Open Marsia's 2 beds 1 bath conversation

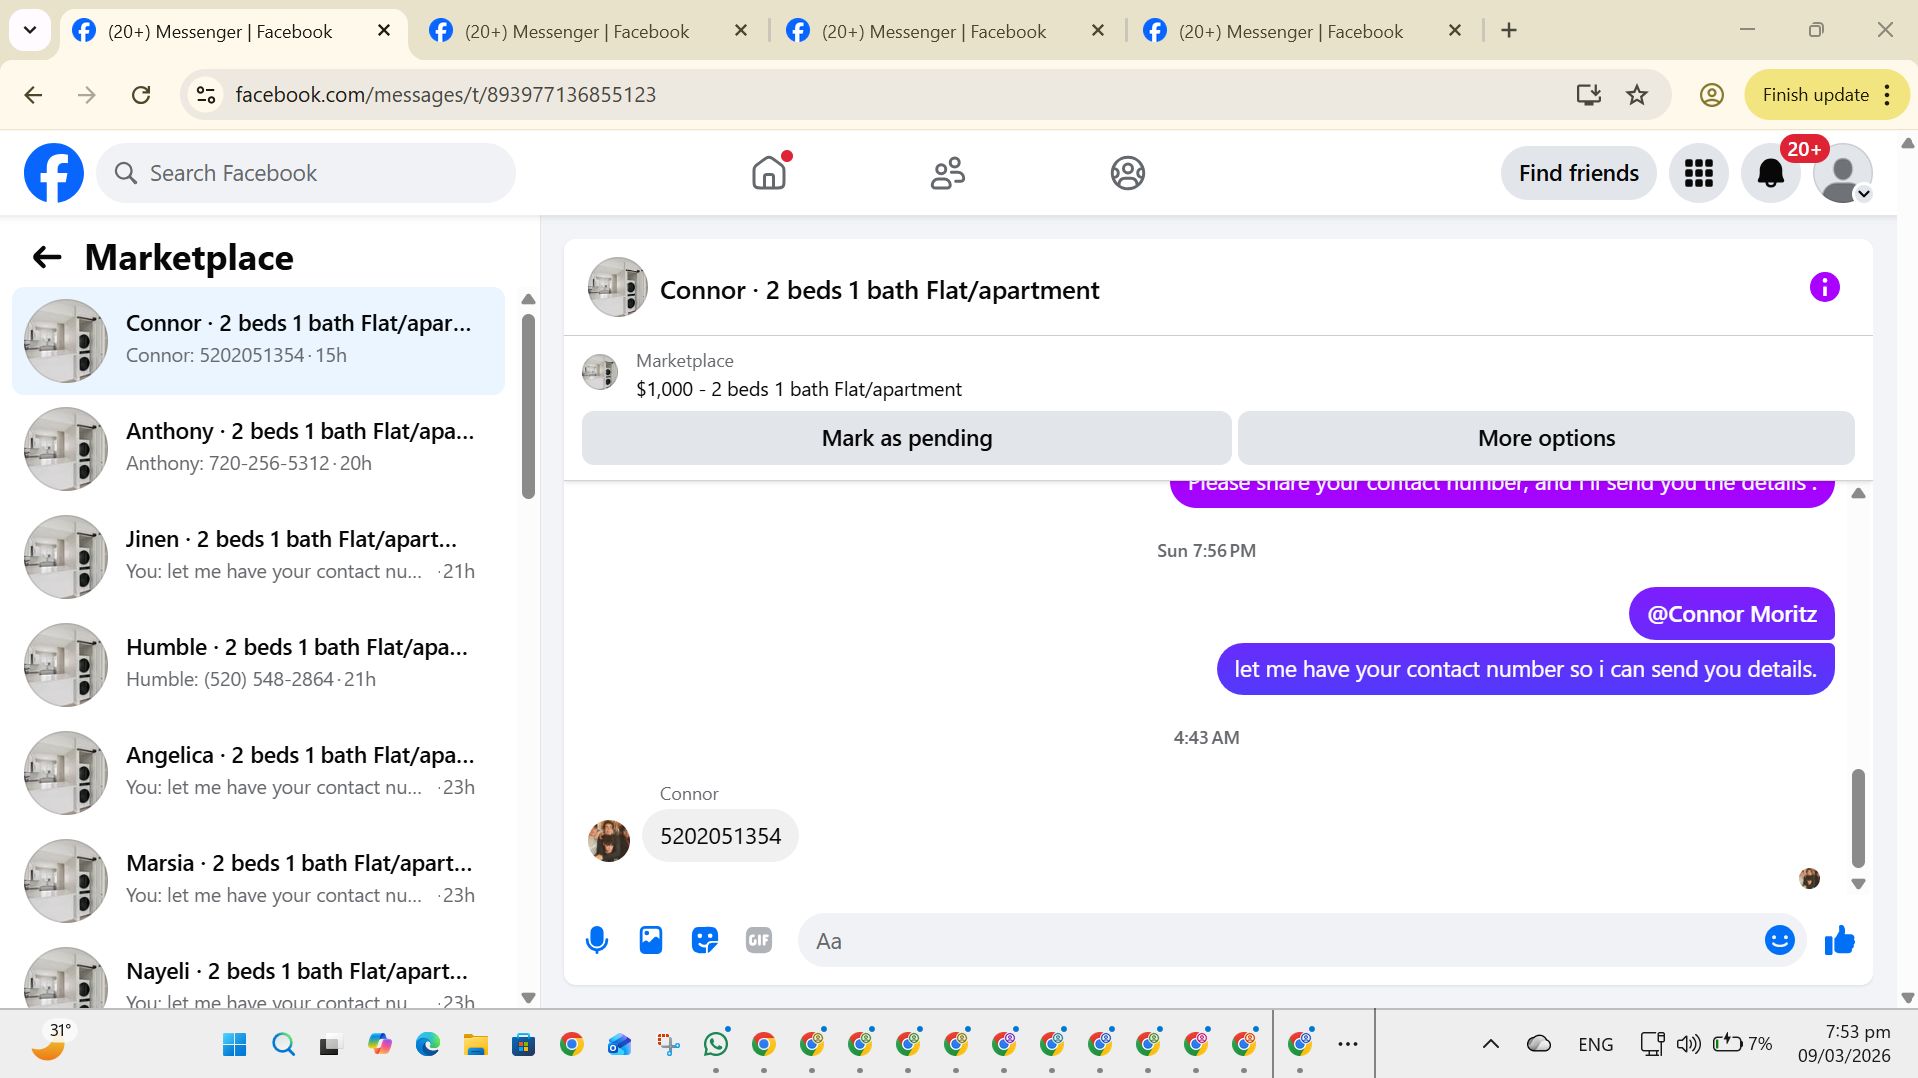click(258, 880)
